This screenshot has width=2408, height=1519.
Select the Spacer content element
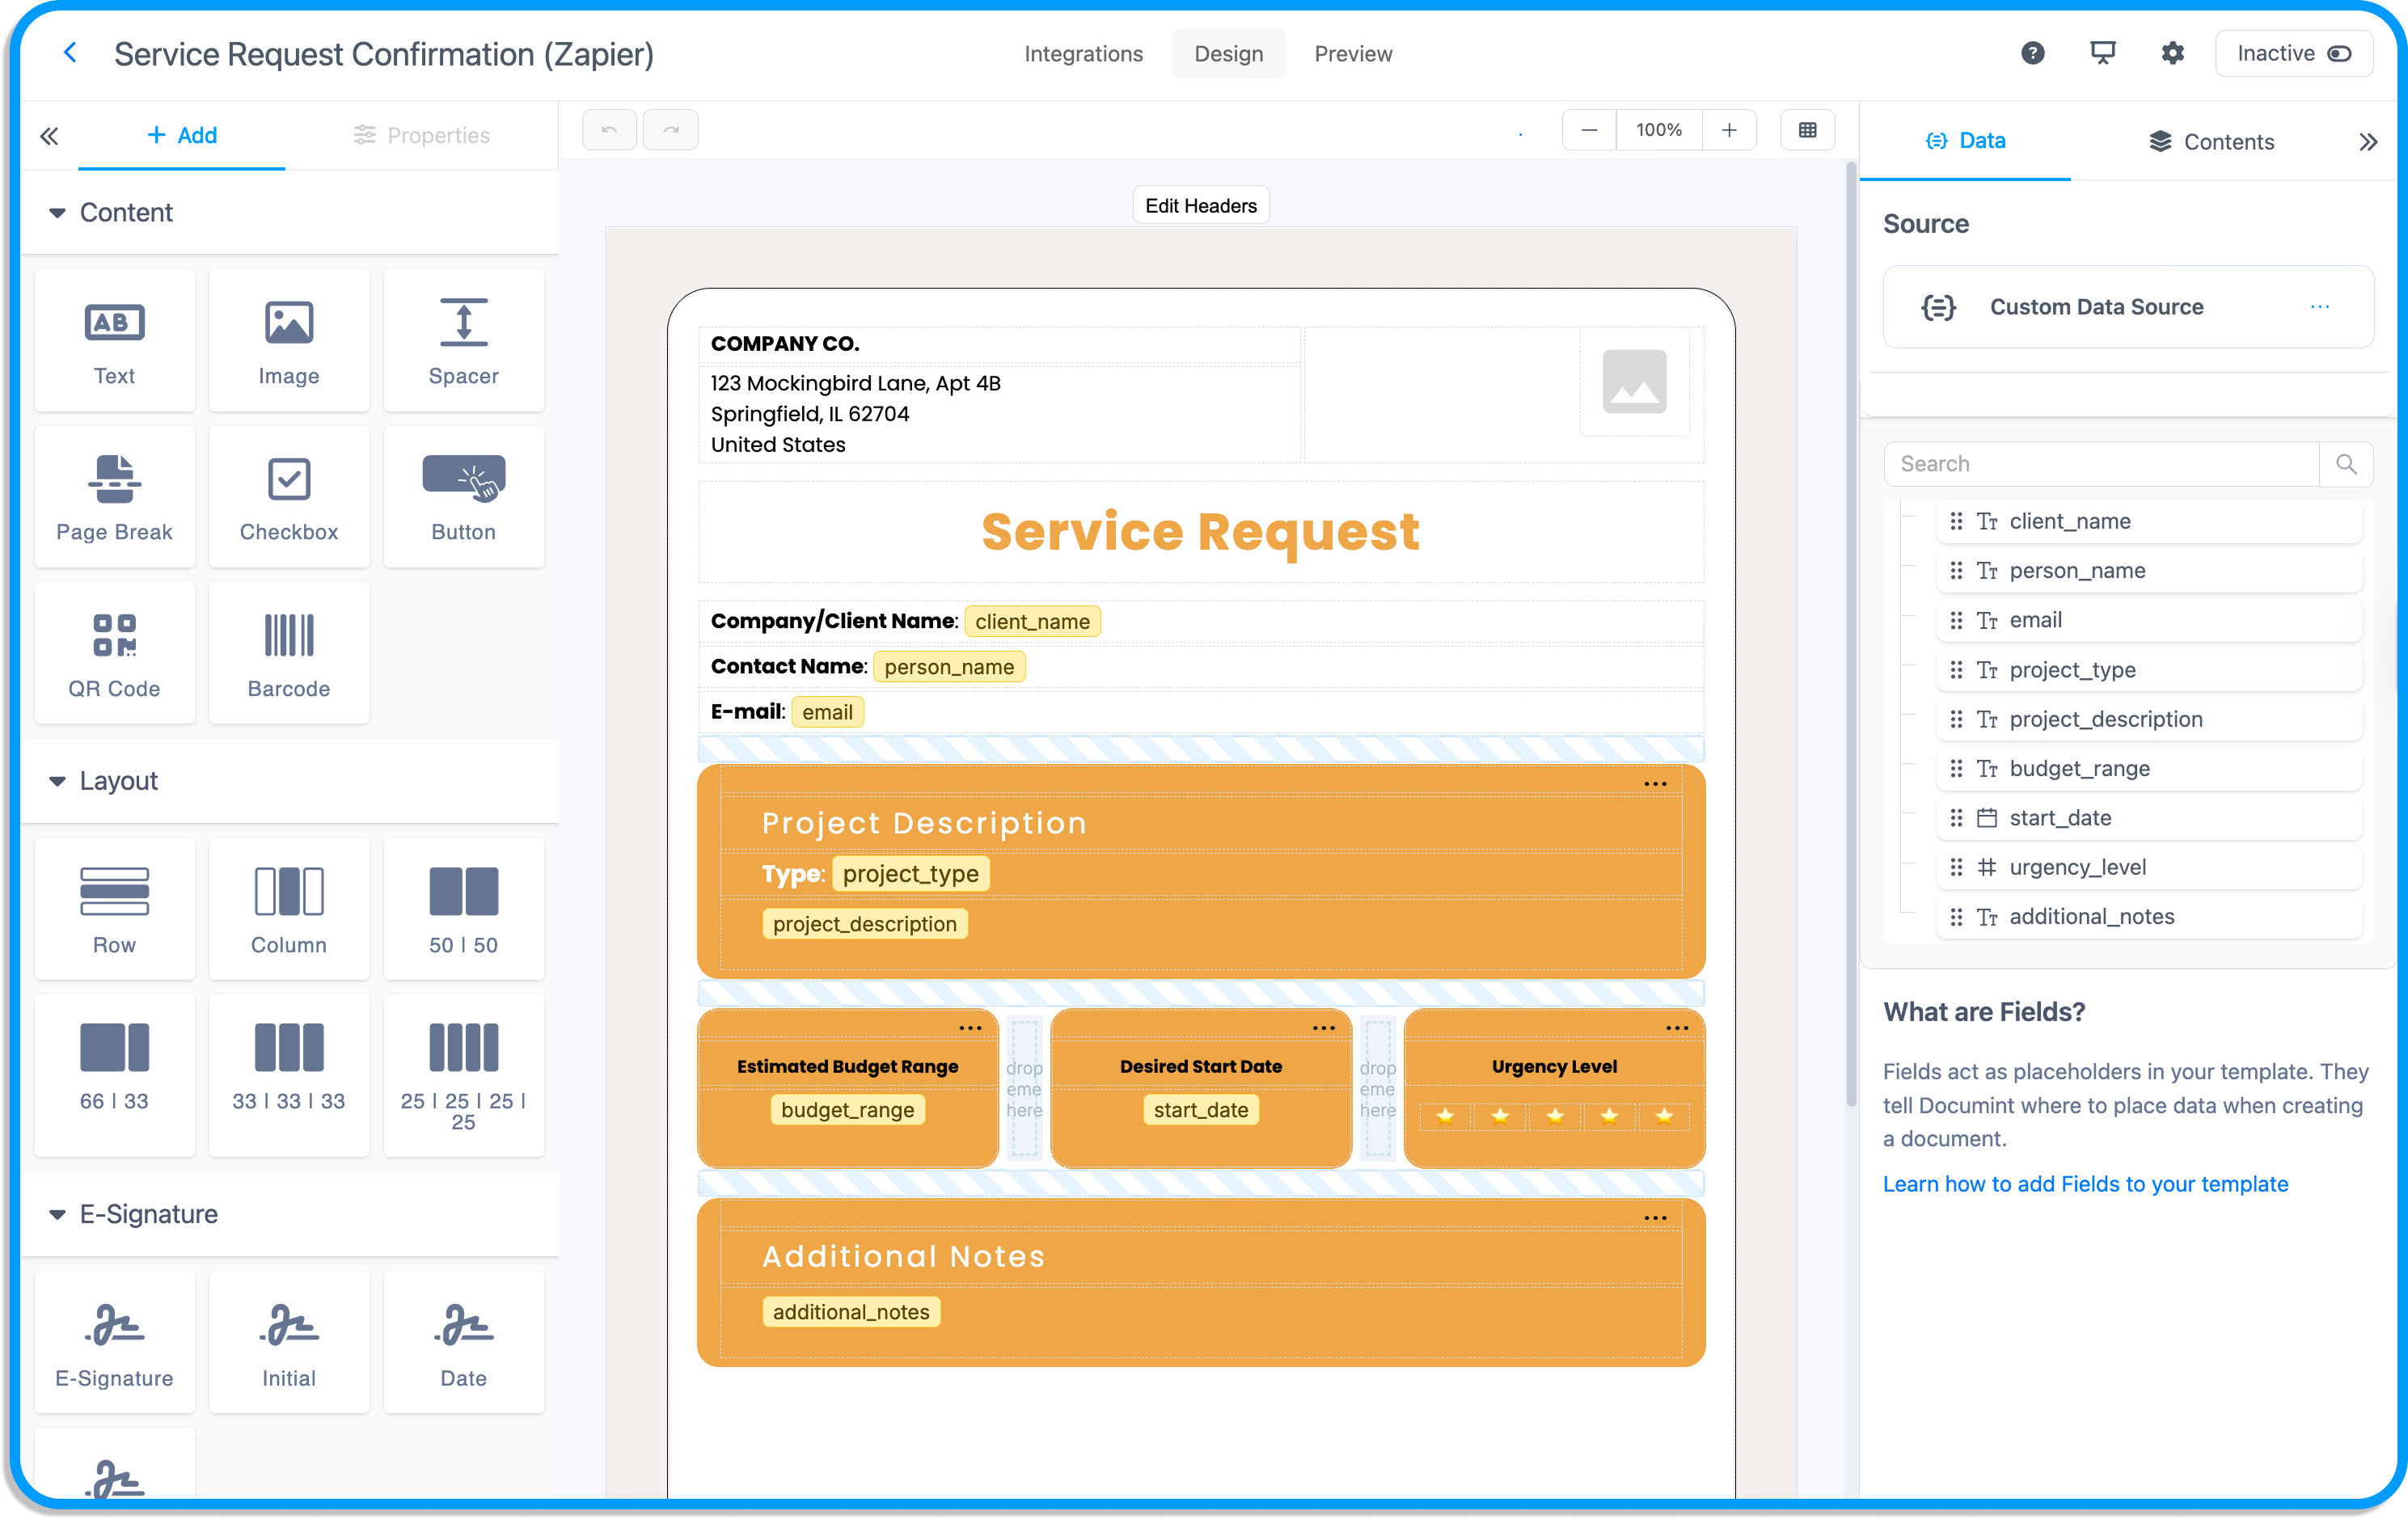pos(463,340)
